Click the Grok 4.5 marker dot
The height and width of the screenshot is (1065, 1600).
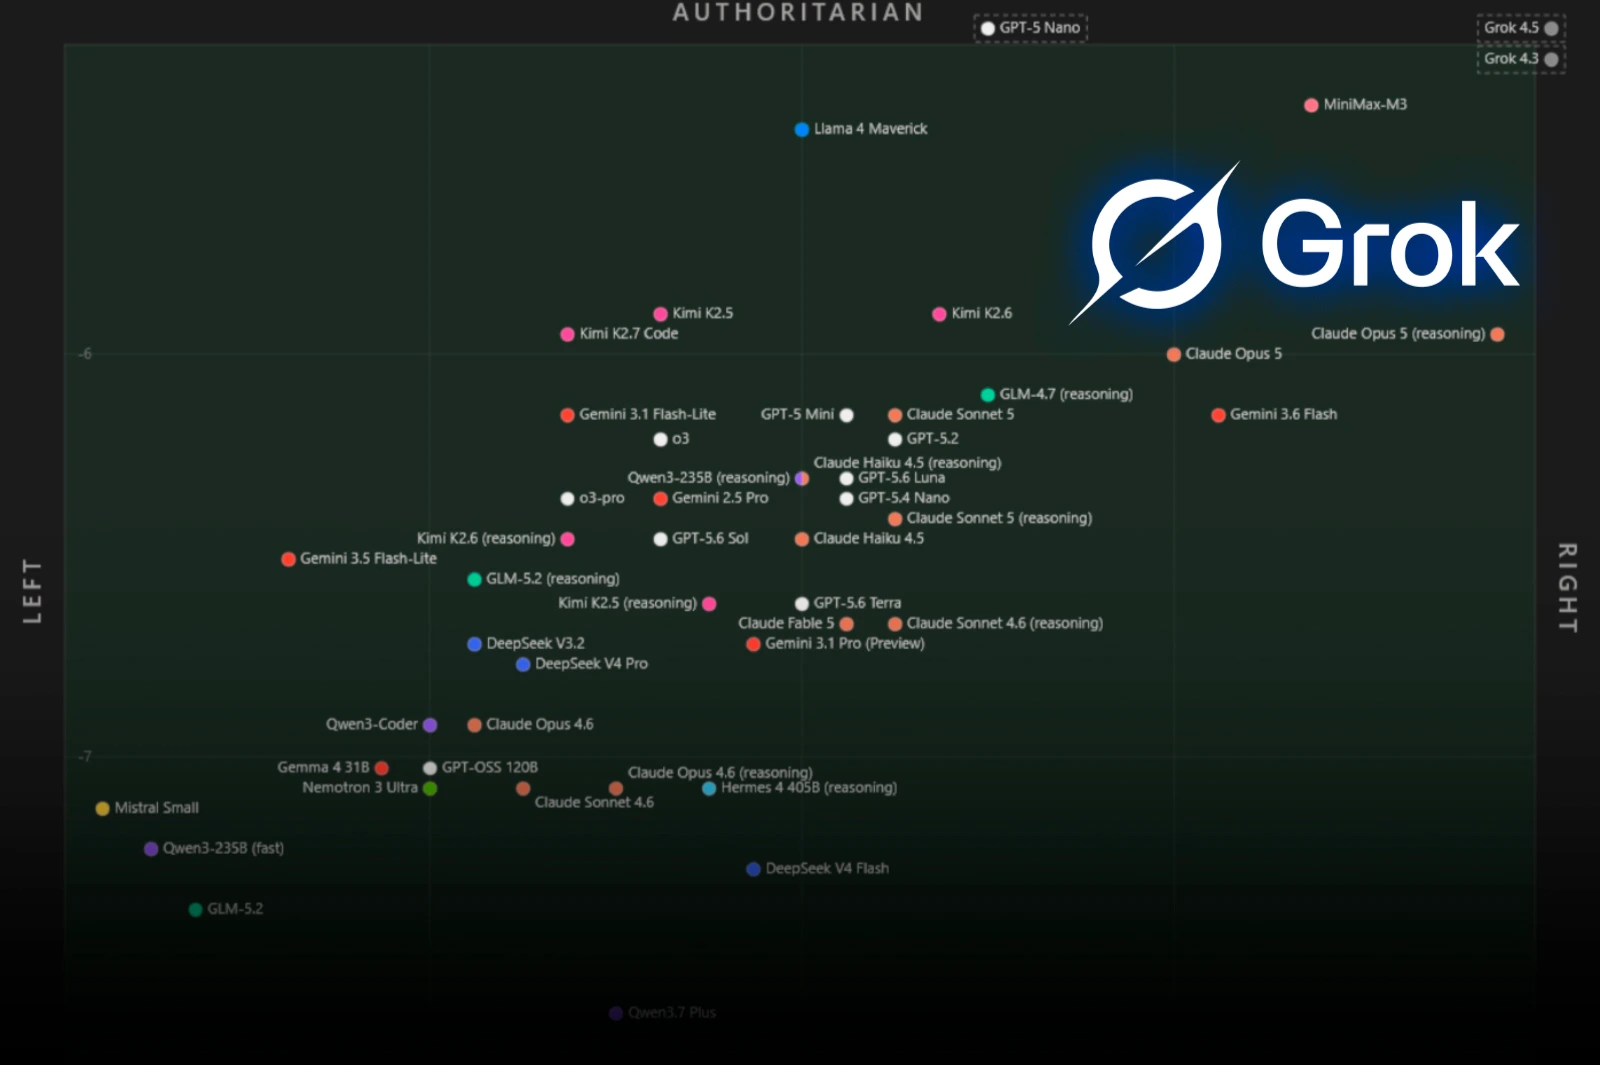(x=1551, y=28)
